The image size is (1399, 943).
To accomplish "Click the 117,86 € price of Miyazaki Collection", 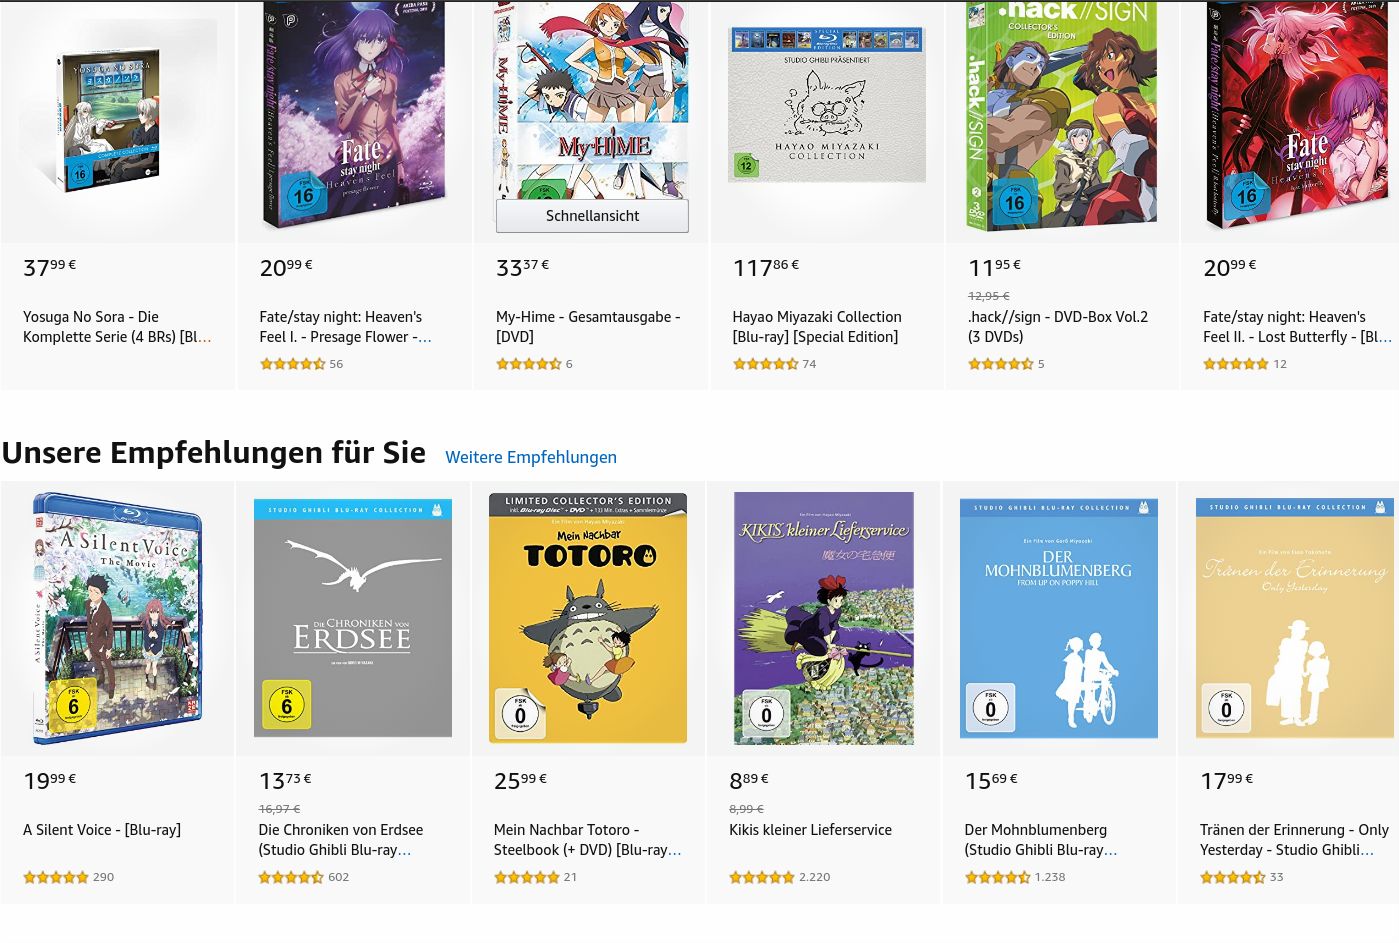I will pos(766,268).
